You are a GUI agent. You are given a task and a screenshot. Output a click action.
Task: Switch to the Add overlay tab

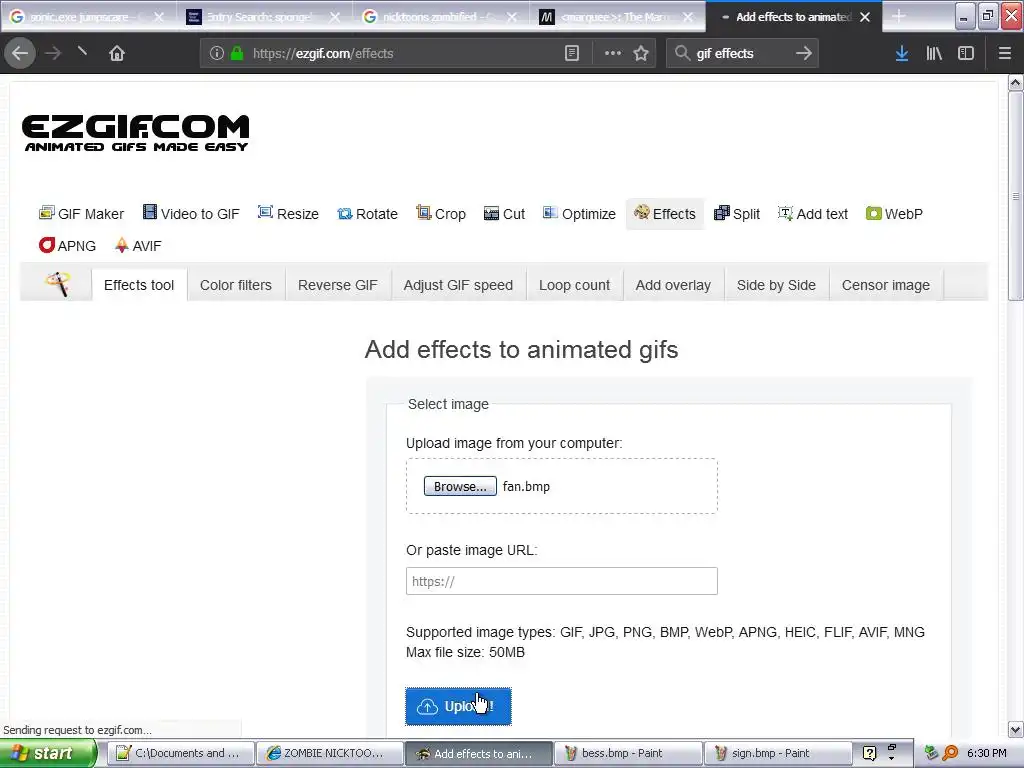tap(673, 285)
